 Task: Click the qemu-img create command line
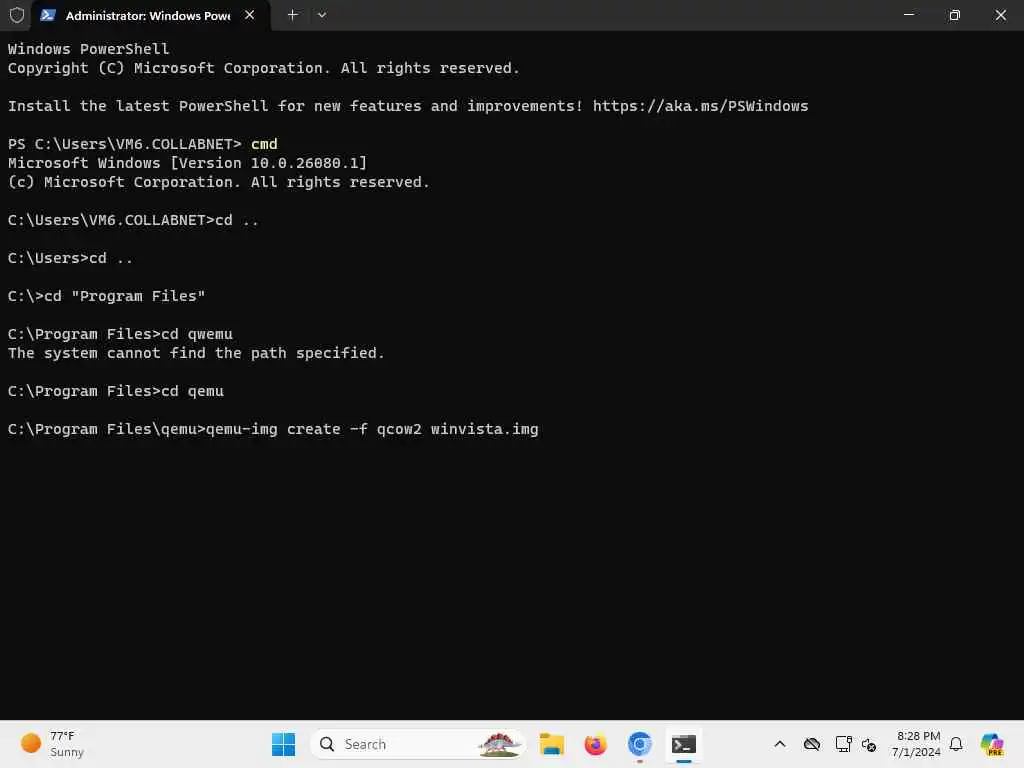(273, 429)
